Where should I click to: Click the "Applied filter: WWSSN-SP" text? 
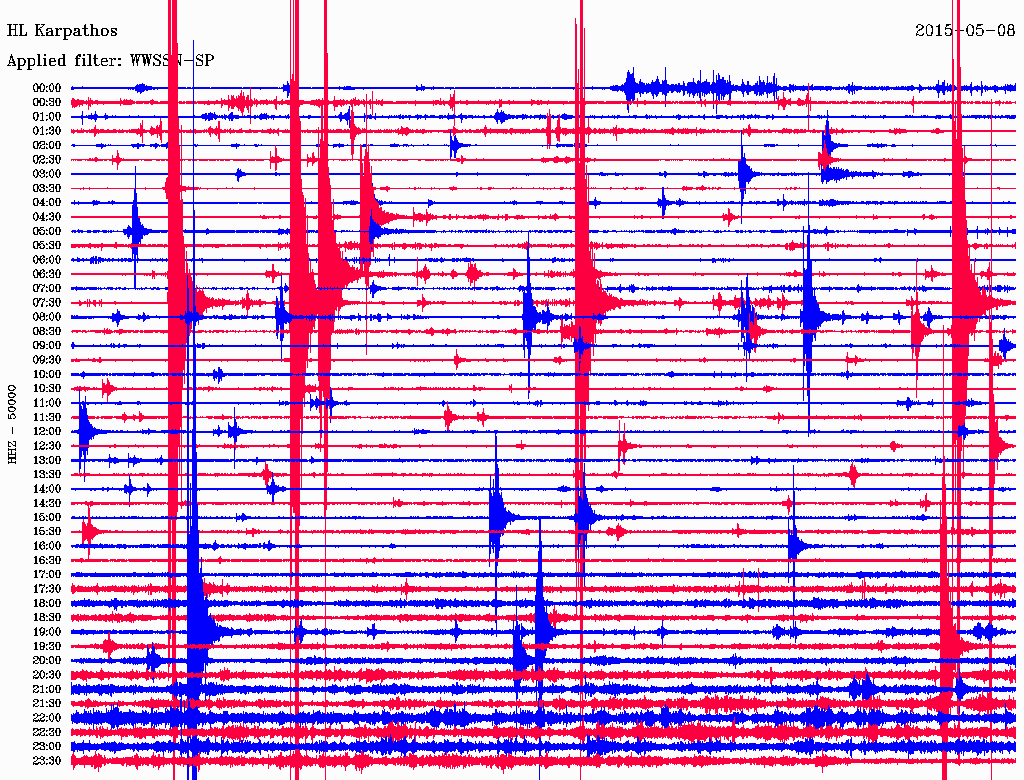tap(110, 61)
